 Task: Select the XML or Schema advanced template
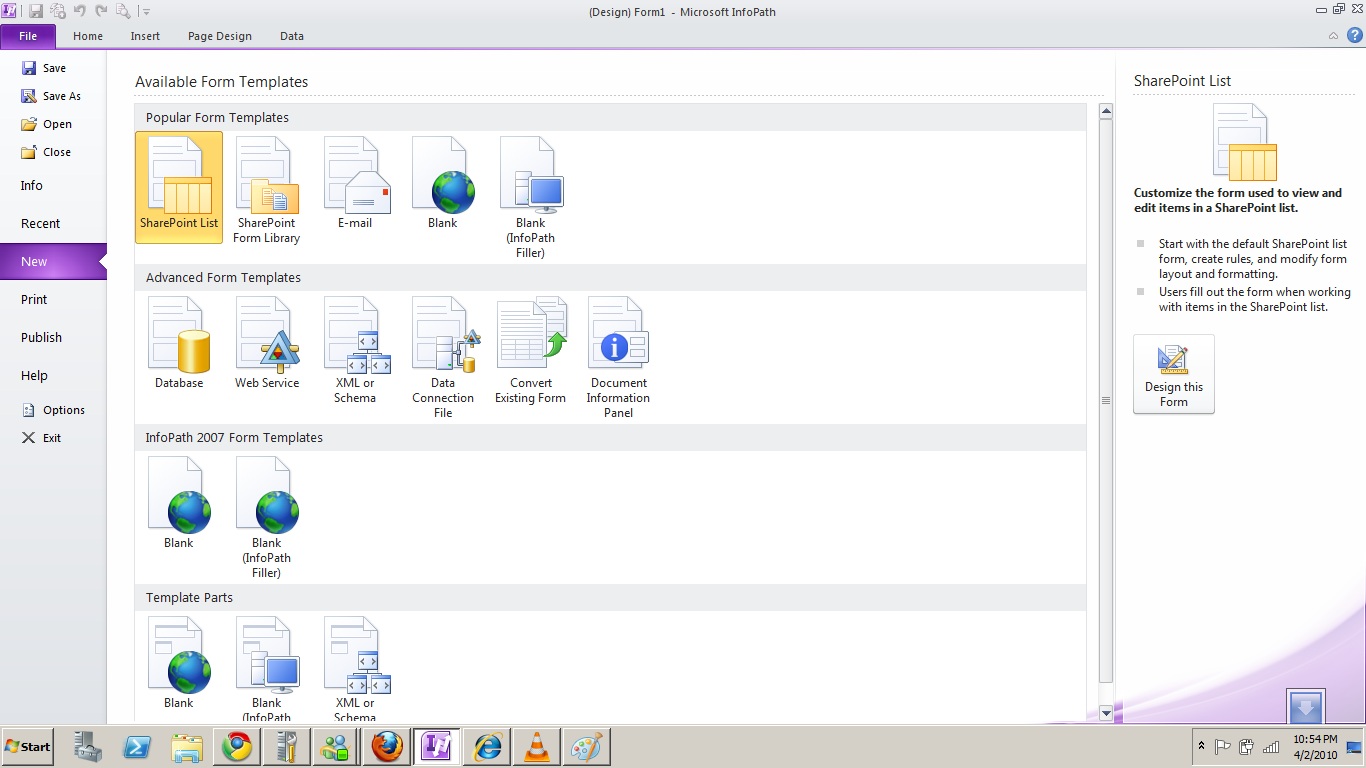click(355, 350)
